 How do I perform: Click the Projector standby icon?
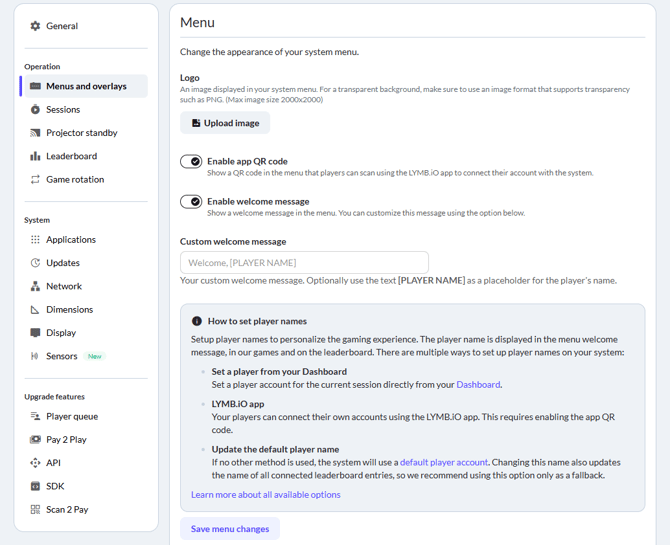coord(35,133)
